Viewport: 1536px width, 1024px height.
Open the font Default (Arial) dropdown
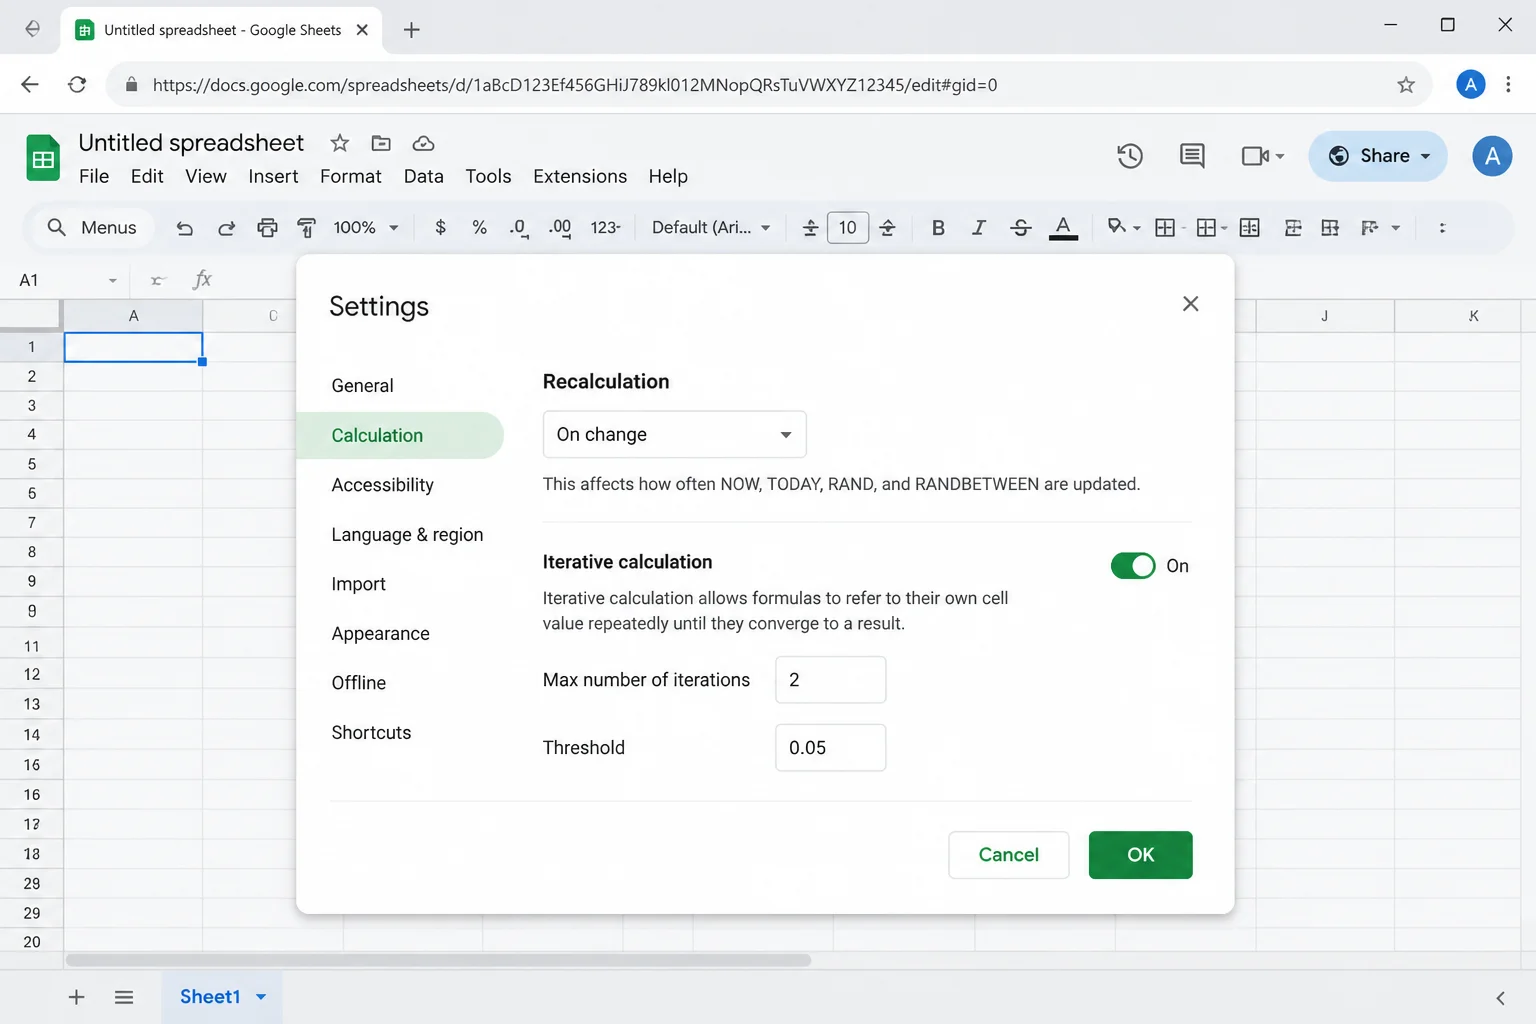(x=711, y=228)
